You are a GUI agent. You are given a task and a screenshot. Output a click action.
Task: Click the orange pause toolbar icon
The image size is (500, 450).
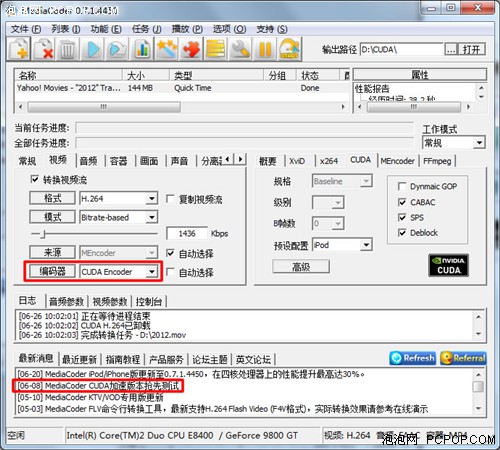tap(265, 49)
